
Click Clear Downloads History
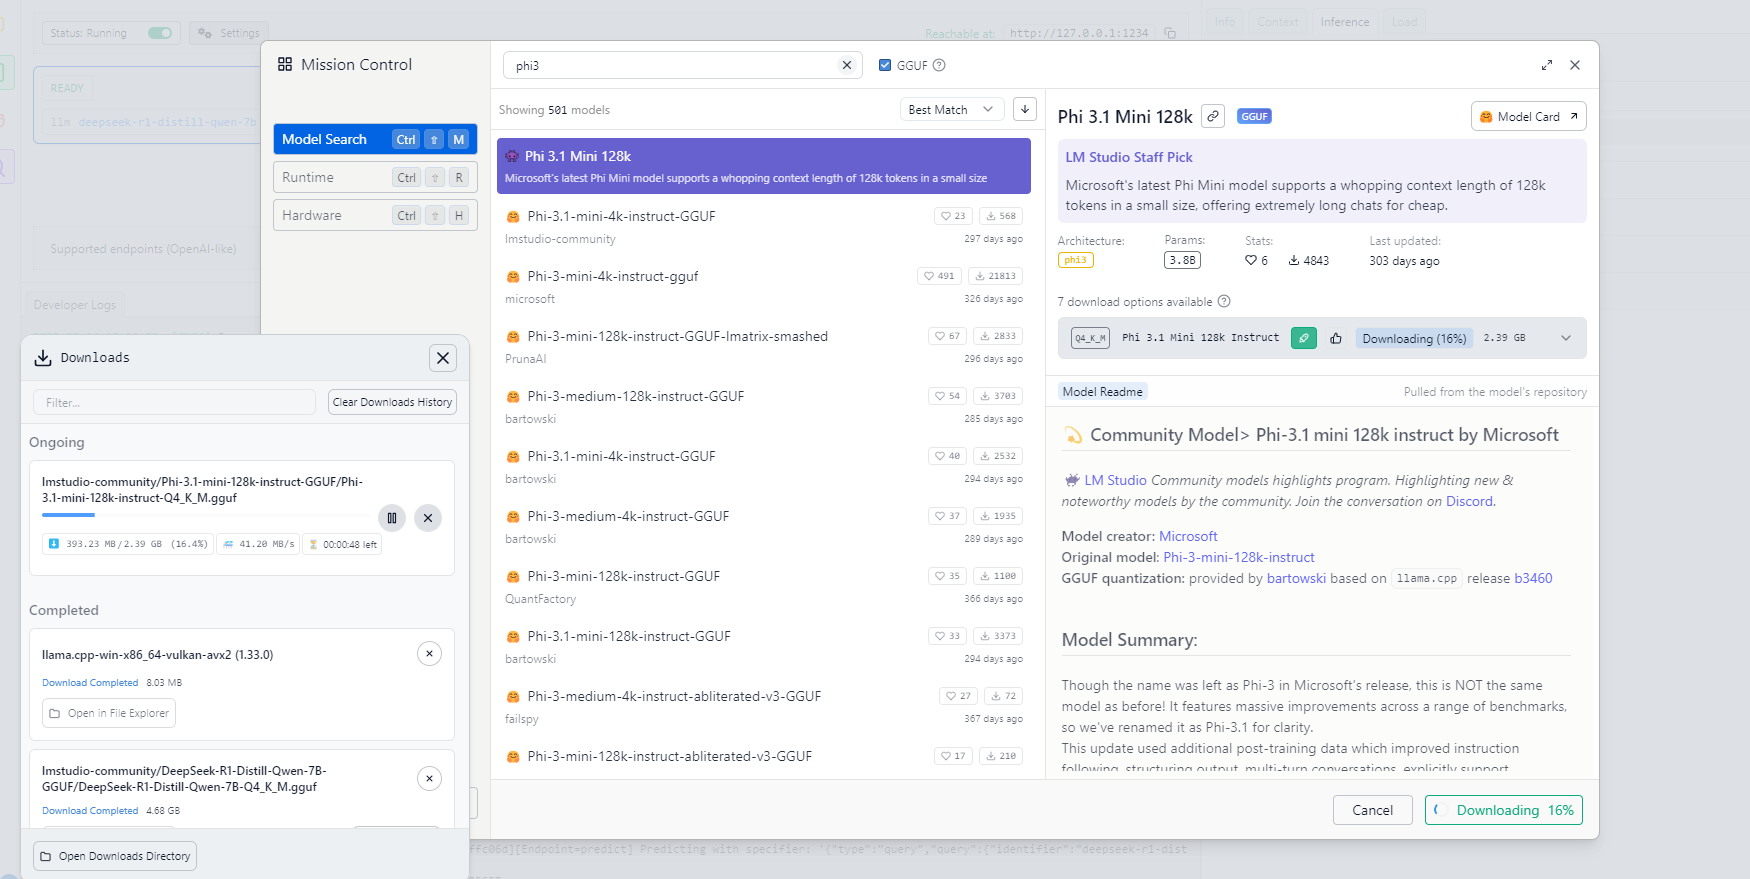392,402
